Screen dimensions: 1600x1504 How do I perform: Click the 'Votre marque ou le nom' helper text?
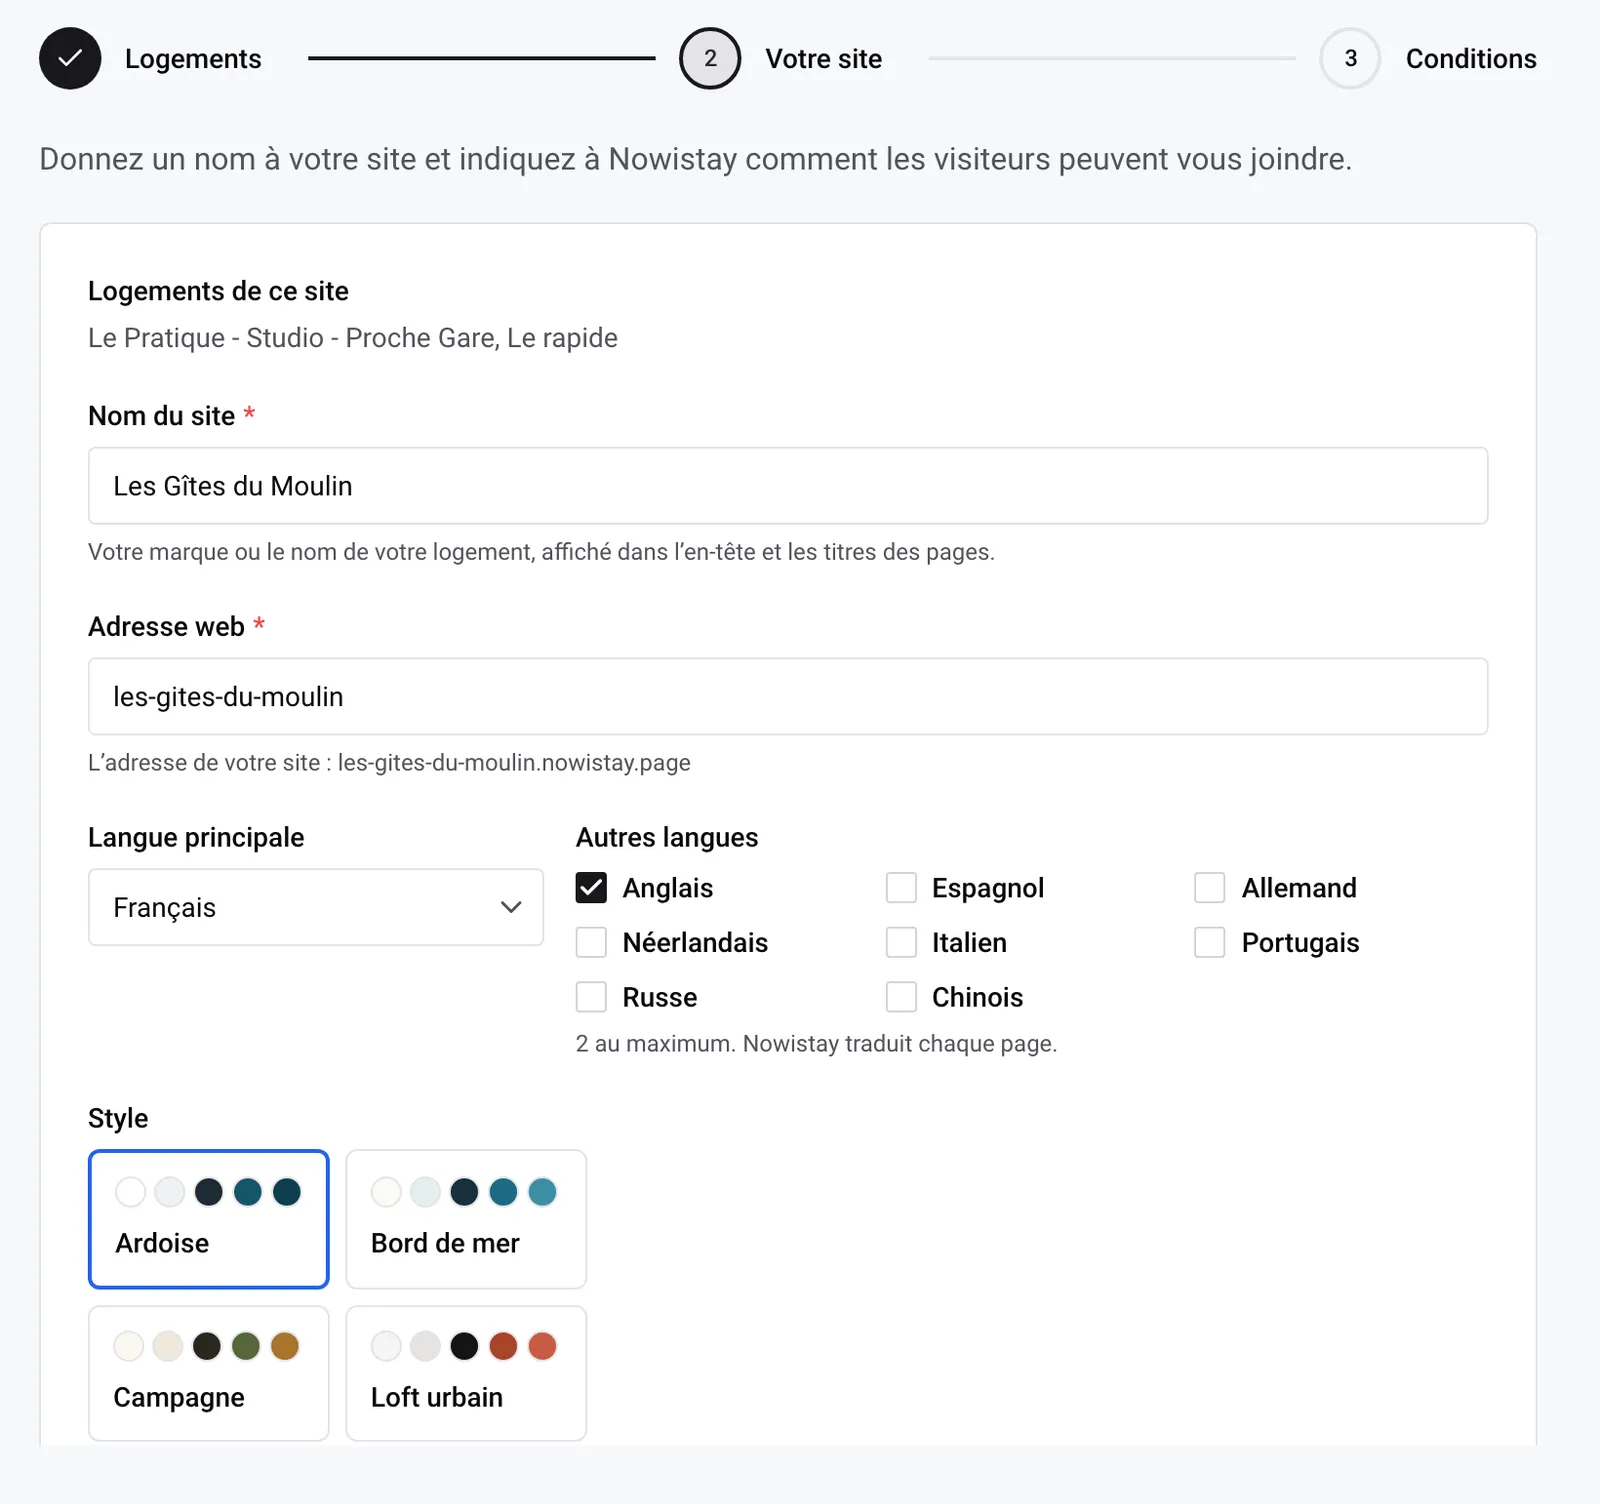(x=541, y=552)
